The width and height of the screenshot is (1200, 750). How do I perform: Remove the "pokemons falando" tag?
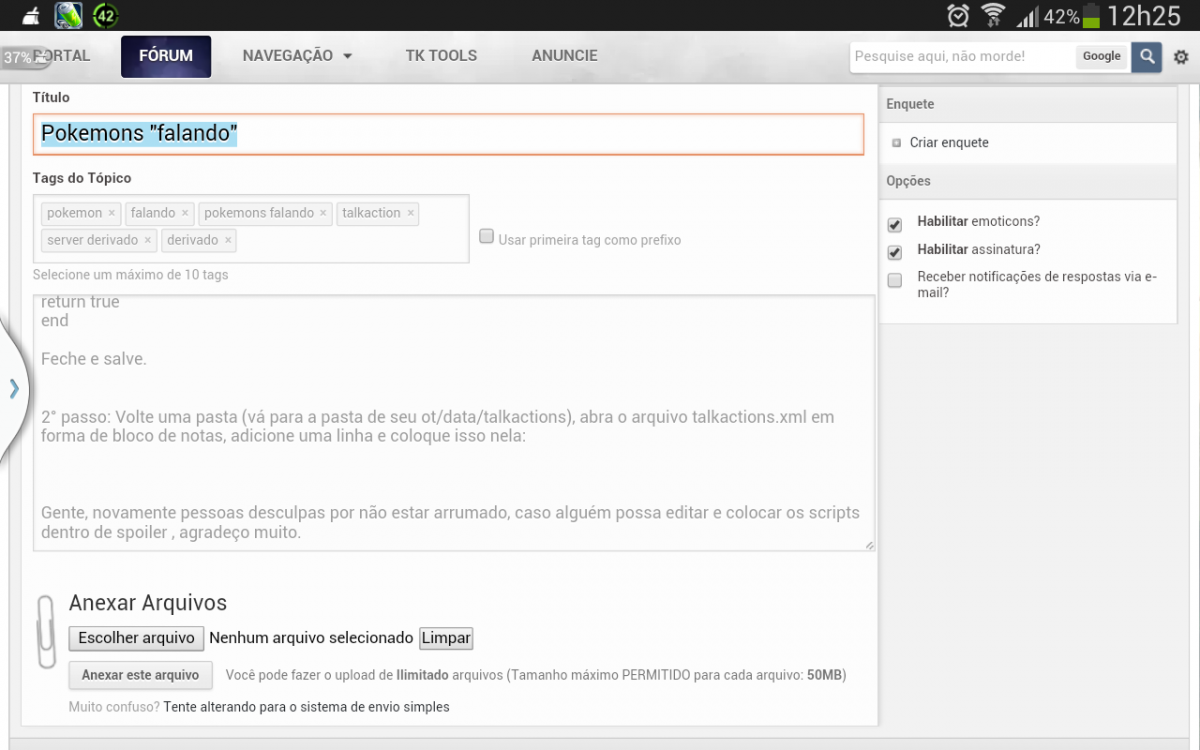(323, 213)
